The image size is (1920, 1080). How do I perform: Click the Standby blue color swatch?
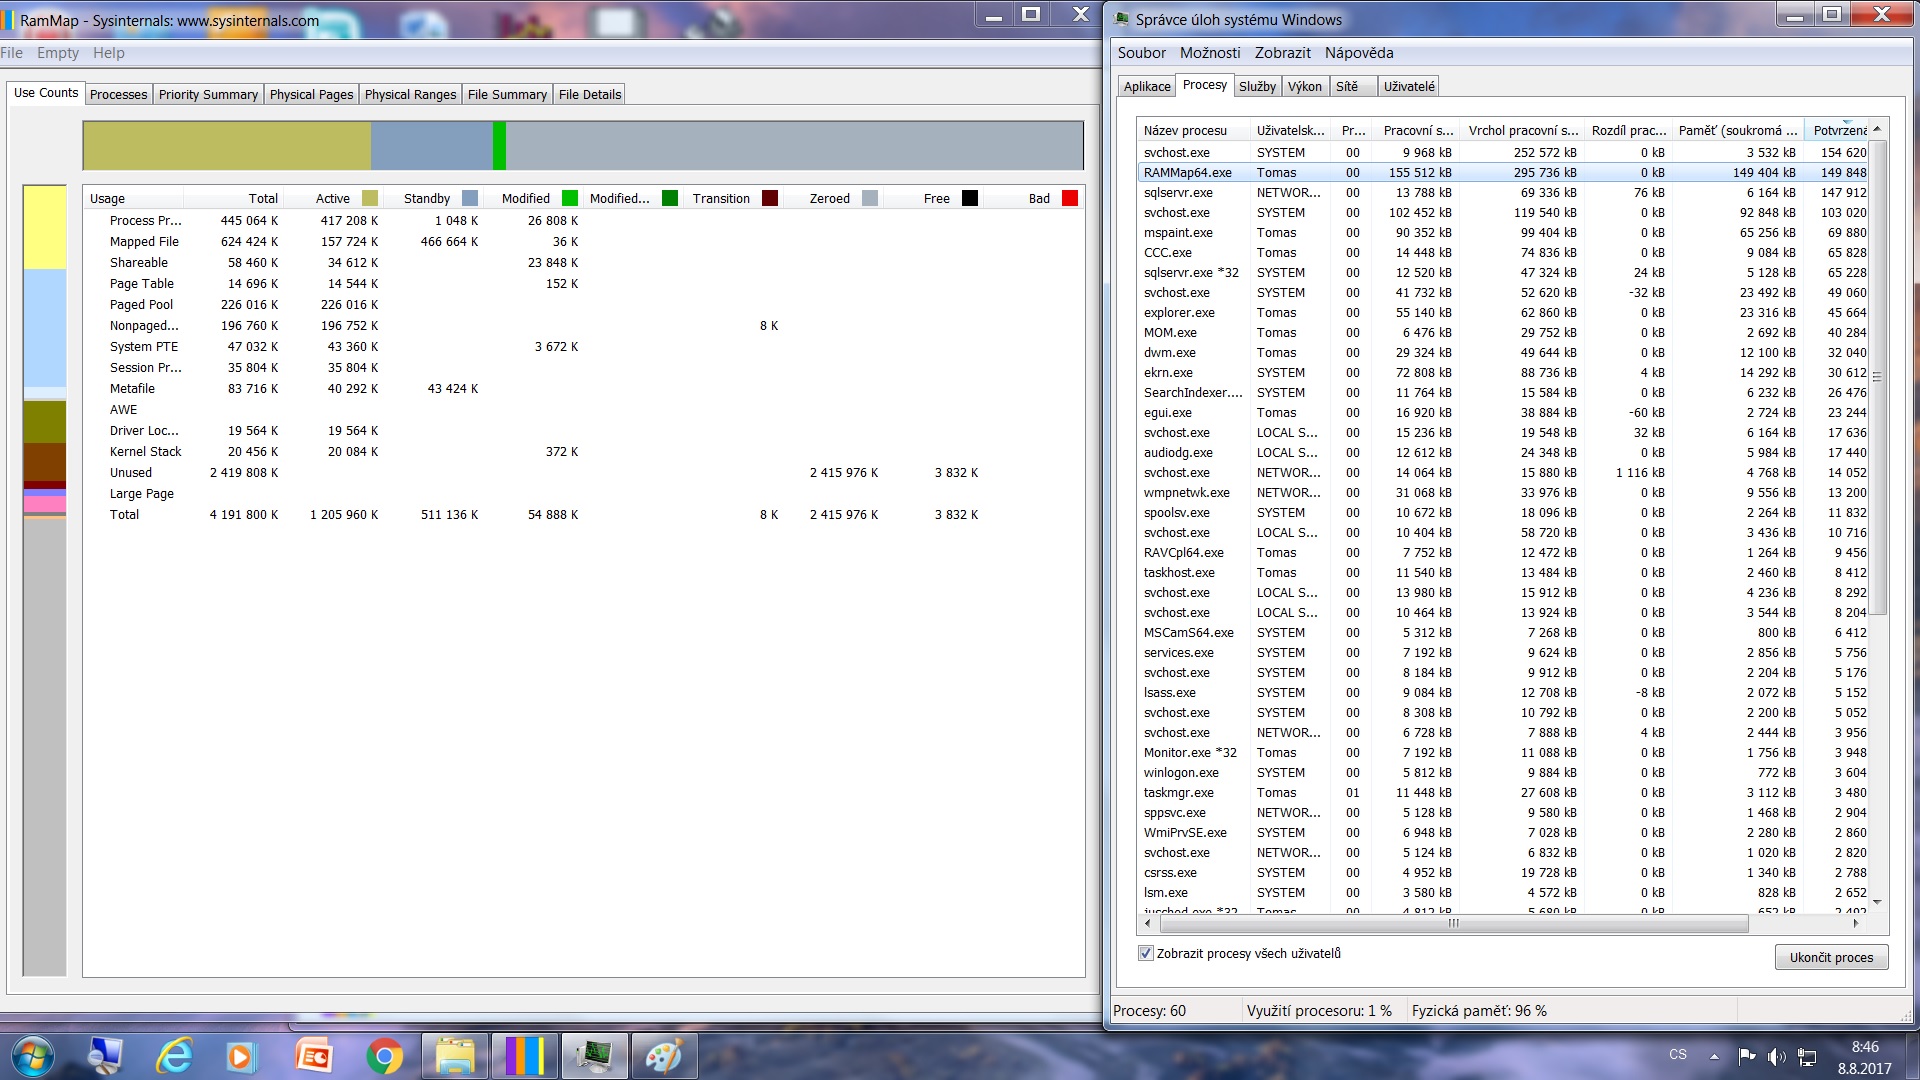click(x=470, y=198)
